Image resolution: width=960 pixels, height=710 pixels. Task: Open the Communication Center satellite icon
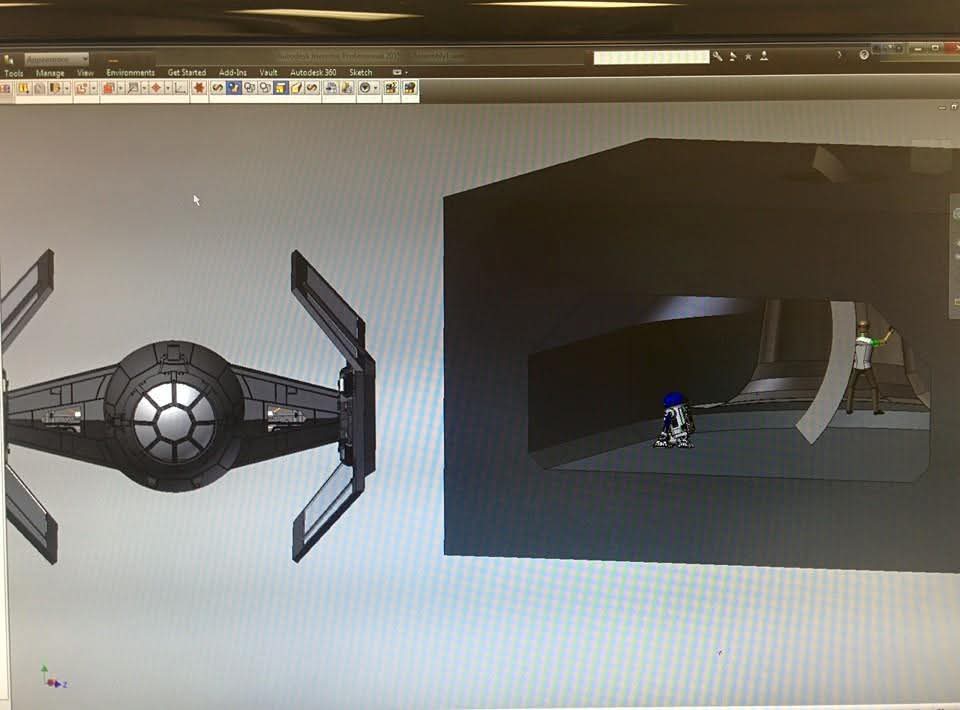pyautogui.click(x=732, y=56)
